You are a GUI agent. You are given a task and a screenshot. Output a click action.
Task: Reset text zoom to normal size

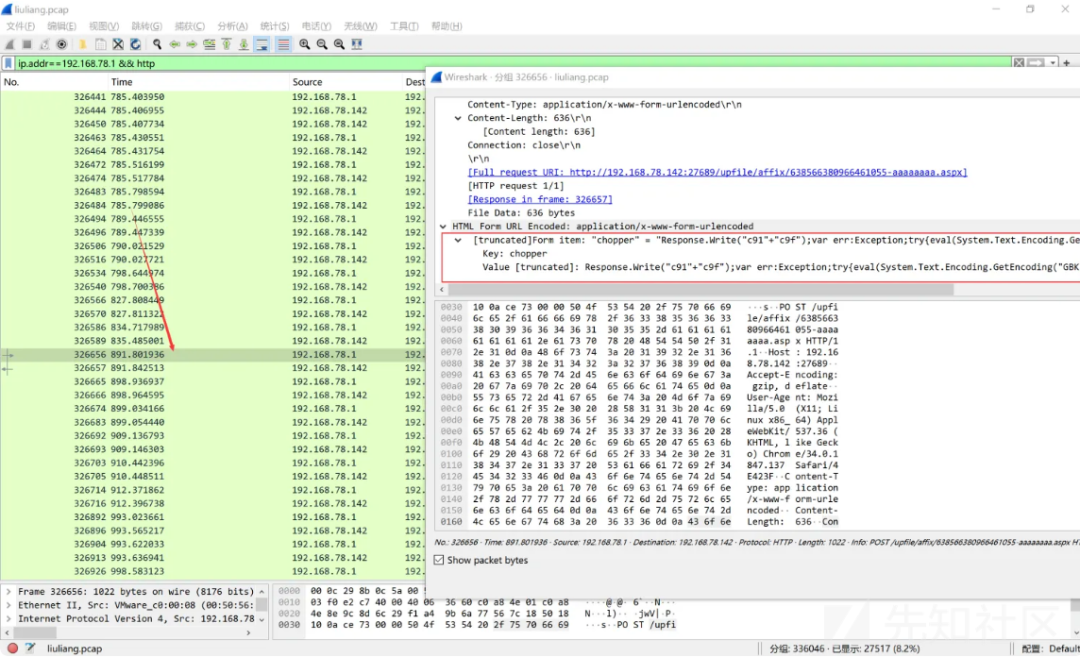pyautogui.click(x=339, y=44)
